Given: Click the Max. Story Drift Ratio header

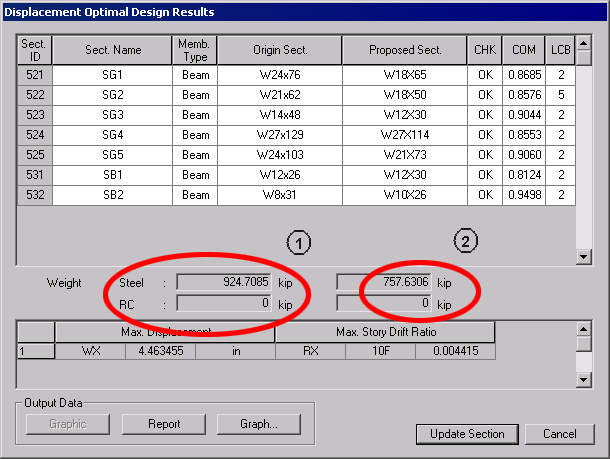Looking at the screenshot, I should click(385, 332).
